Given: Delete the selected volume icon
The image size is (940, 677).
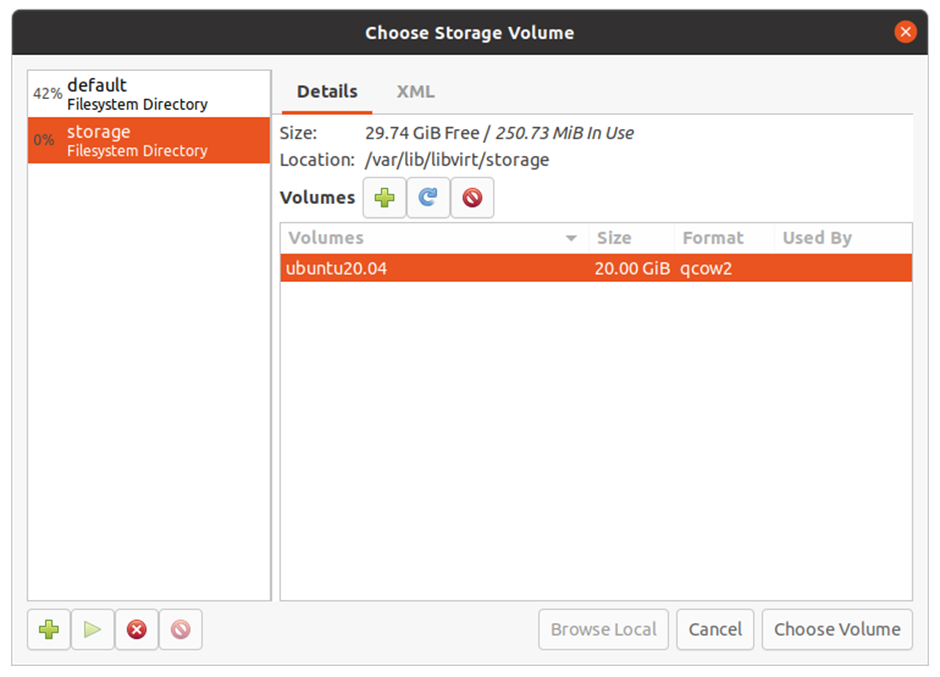Looking at the screenshot, I should tap(472, 198).
